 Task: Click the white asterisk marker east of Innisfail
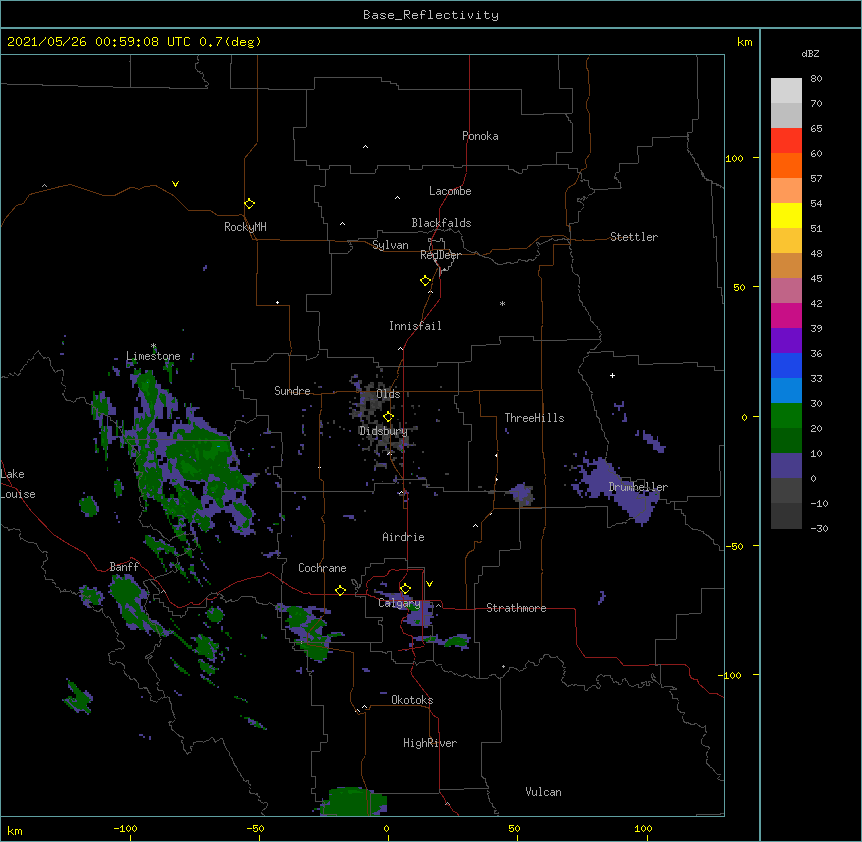502,303
